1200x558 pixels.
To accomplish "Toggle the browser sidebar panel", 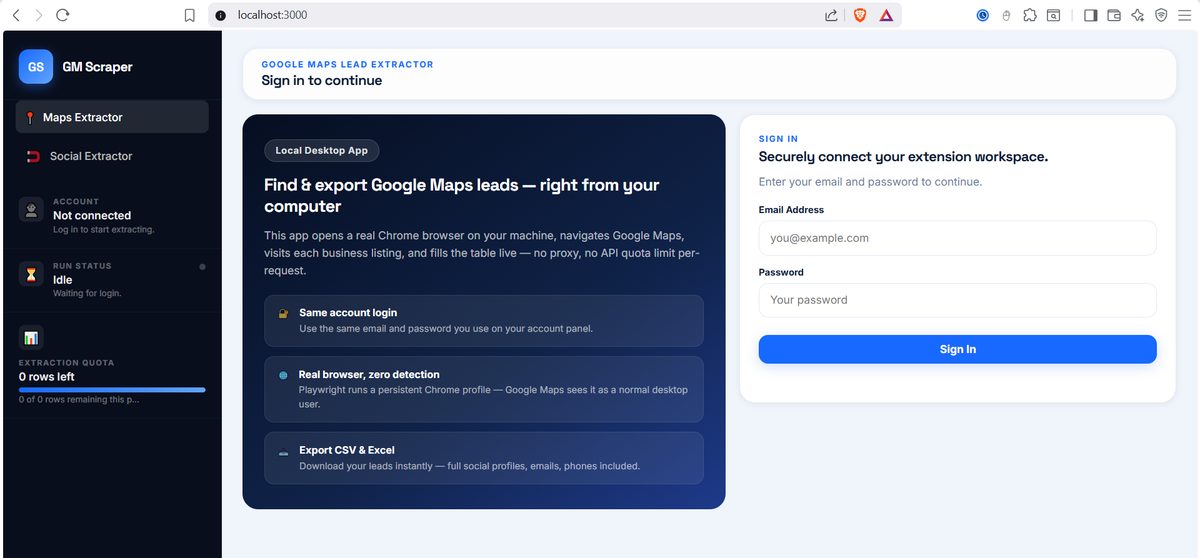I will pos(1090,15).
